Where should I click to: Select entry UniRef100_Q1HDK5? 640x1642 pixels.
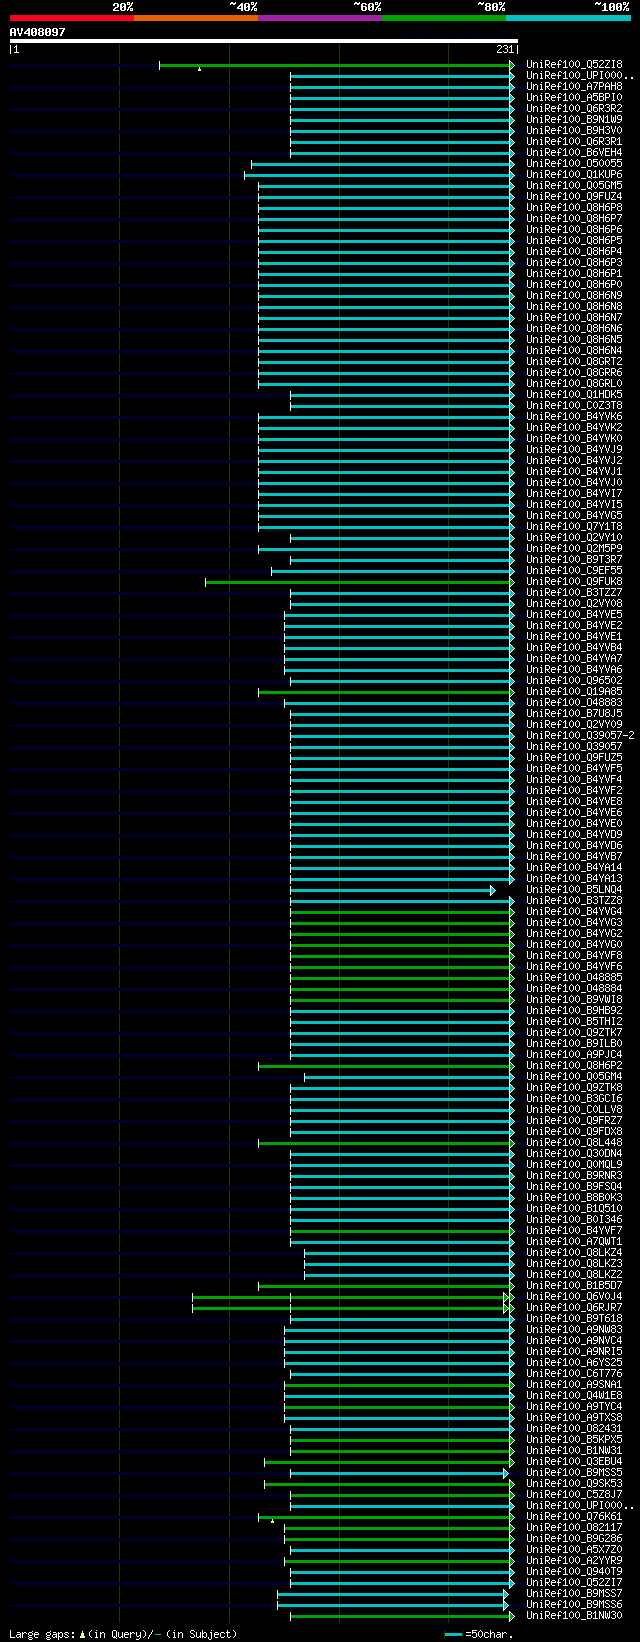click(x=574, y=394)
